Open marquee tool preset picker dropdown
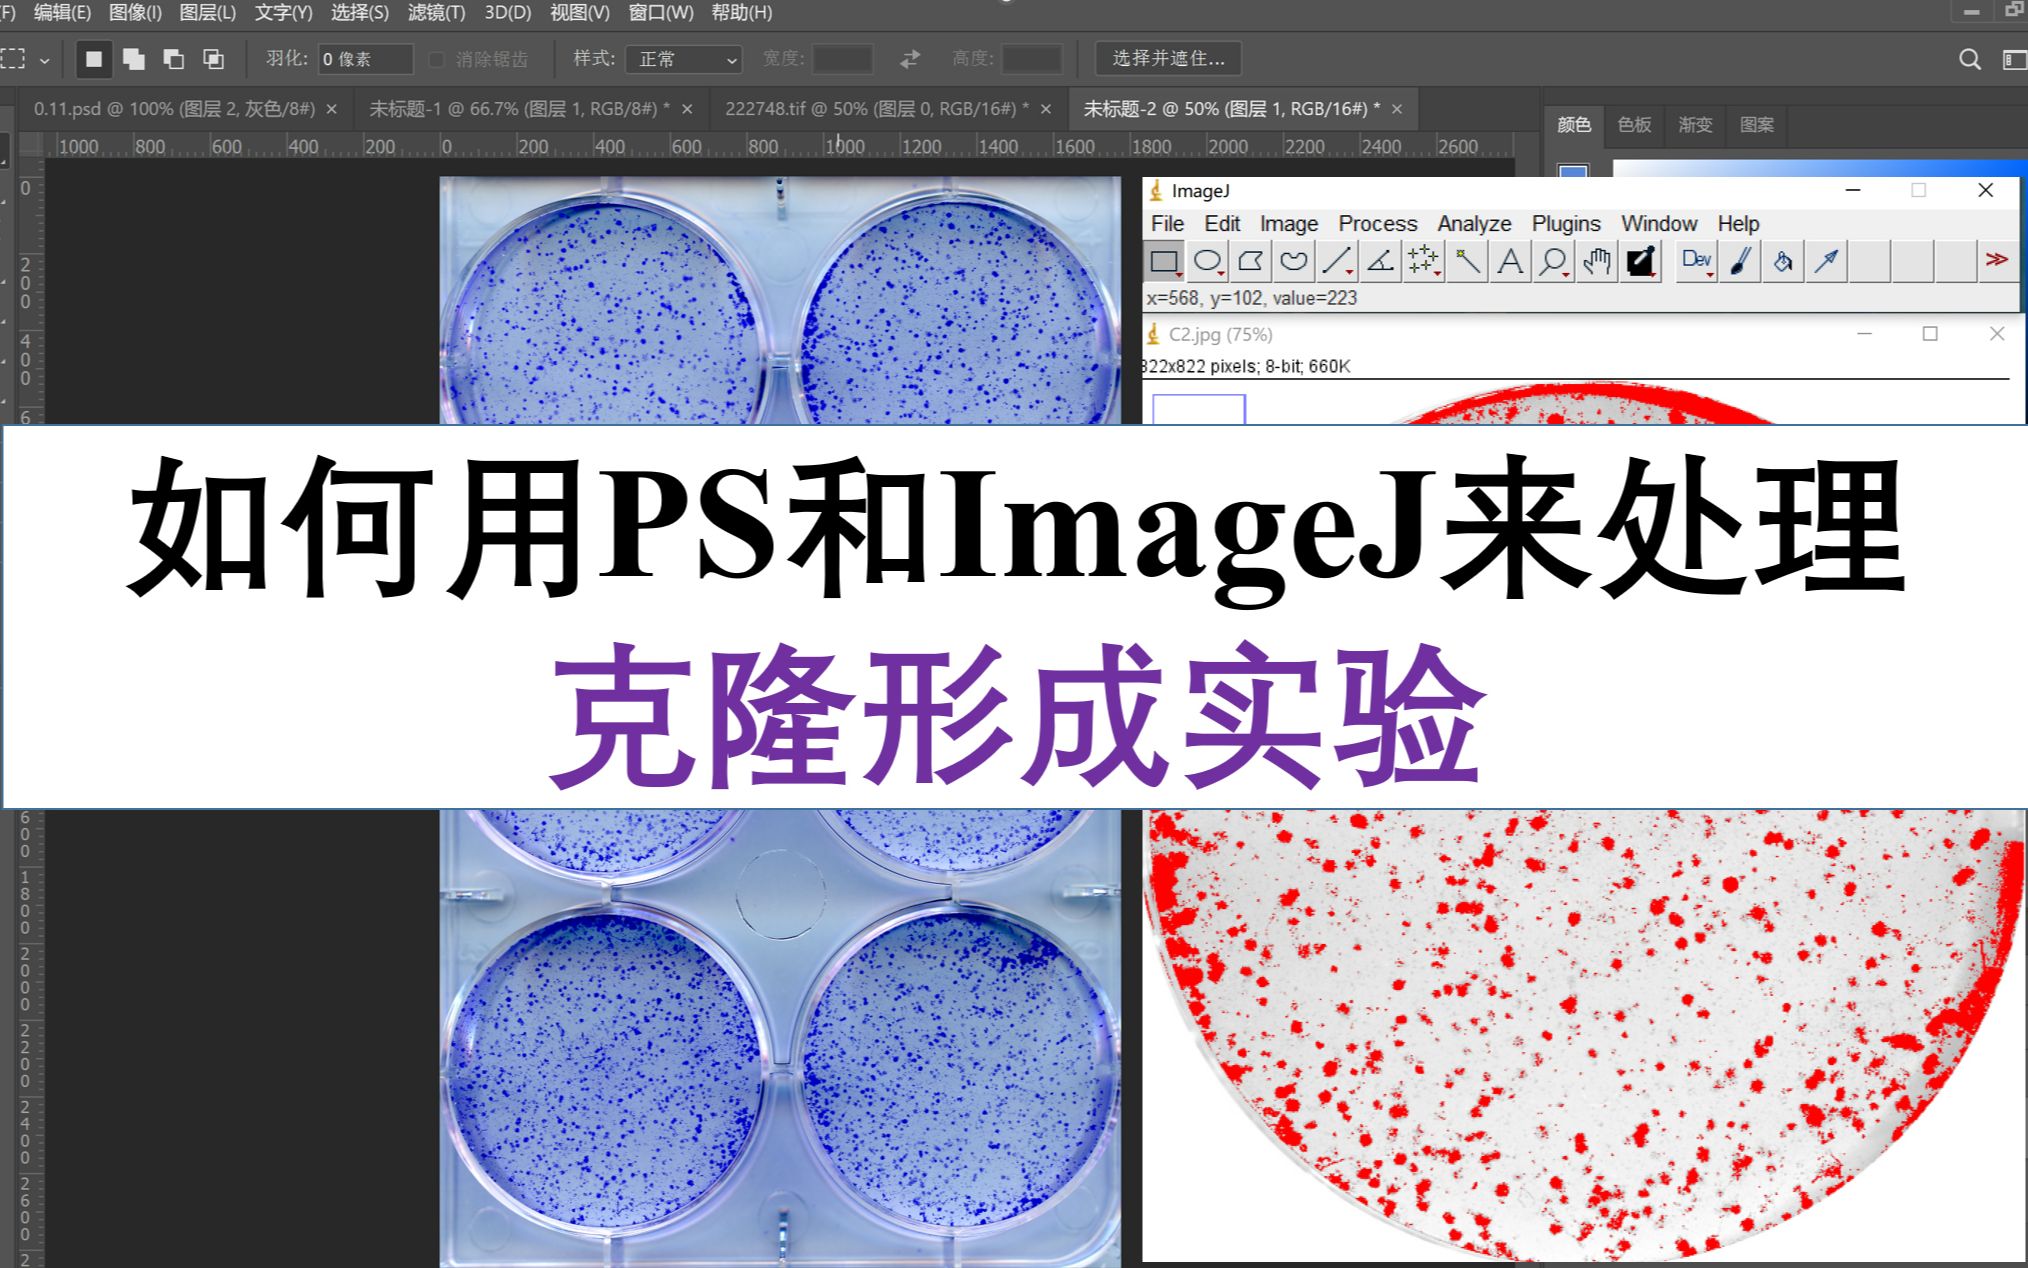Screen dimensions: 2028x1268 45,60
